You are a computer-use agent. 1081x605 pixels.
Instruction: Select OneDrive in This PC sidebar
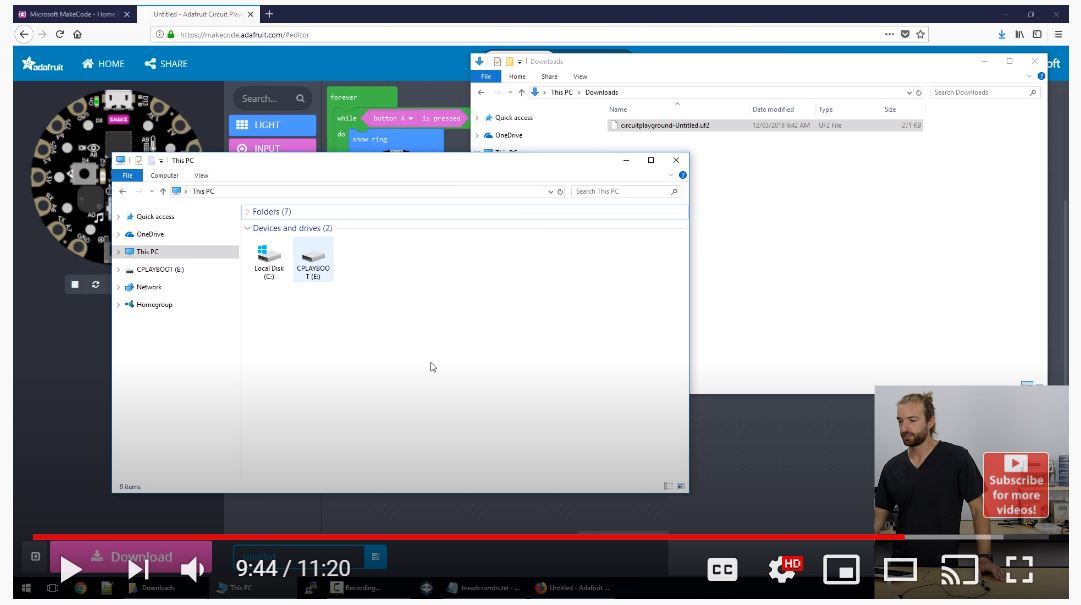click(150, 234)
